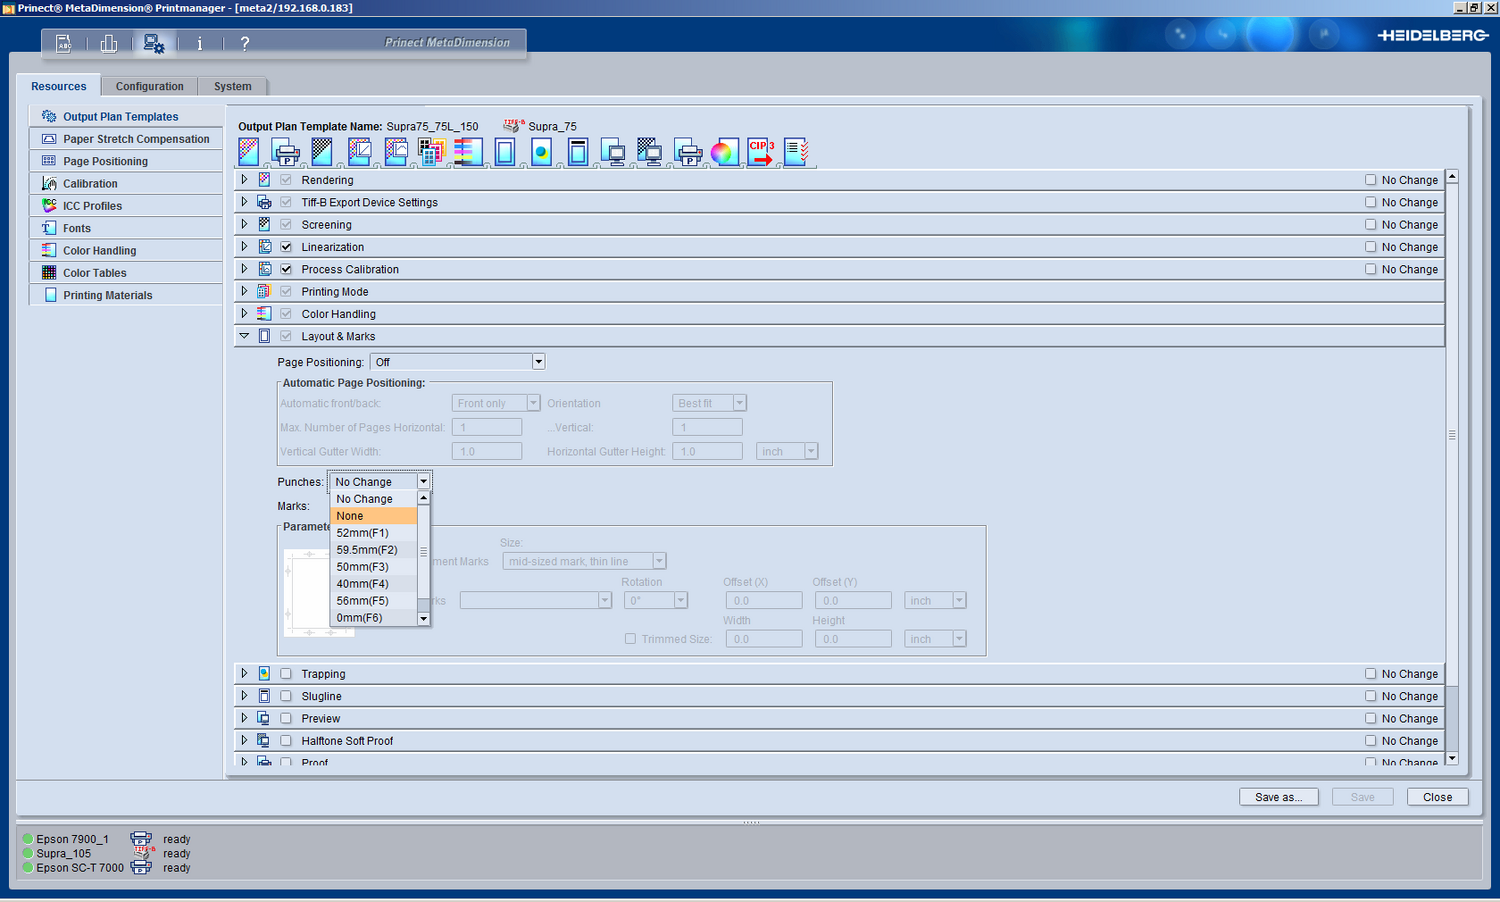Tick No Change for Halftone Soft Proof

(x=1371, y=741)
